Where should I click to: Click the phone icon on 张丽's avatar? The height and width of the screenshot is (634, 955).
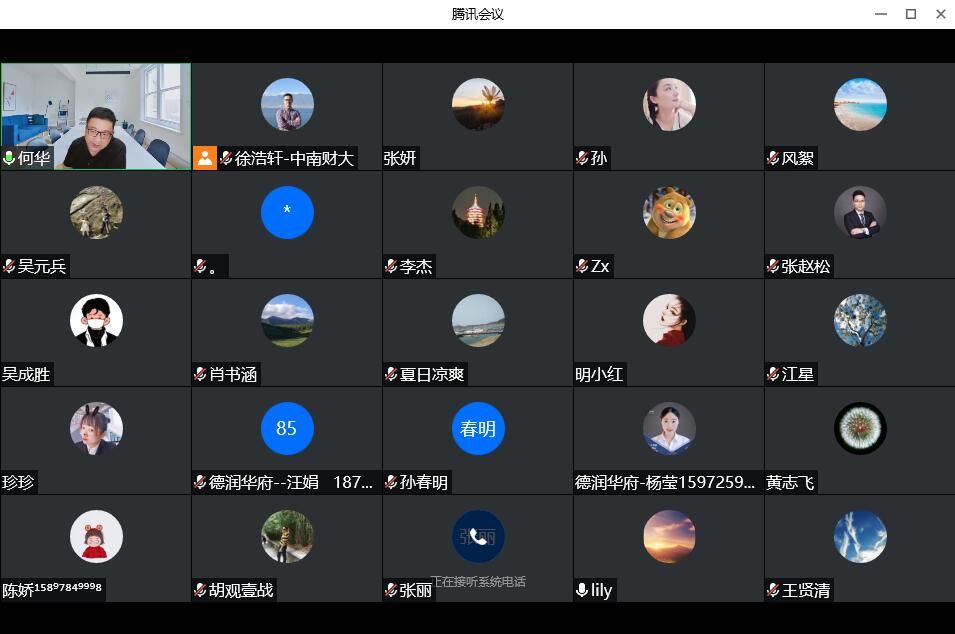[478, 537]
